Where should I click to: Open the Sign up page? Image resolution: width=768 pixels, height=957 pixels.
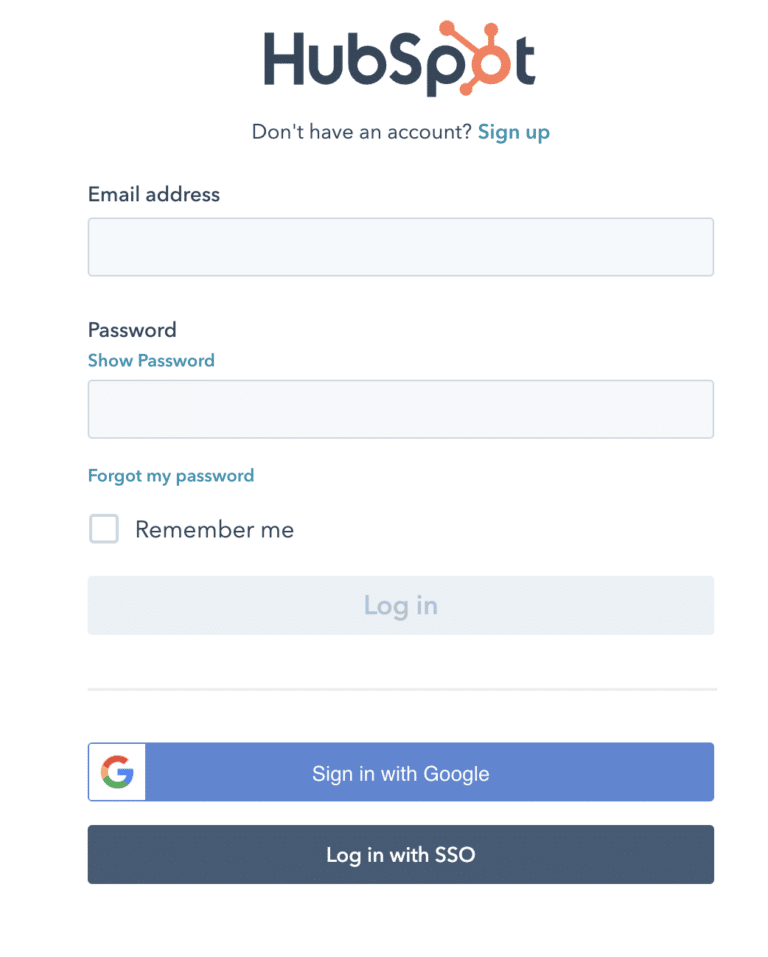click(x=513, y=131)
